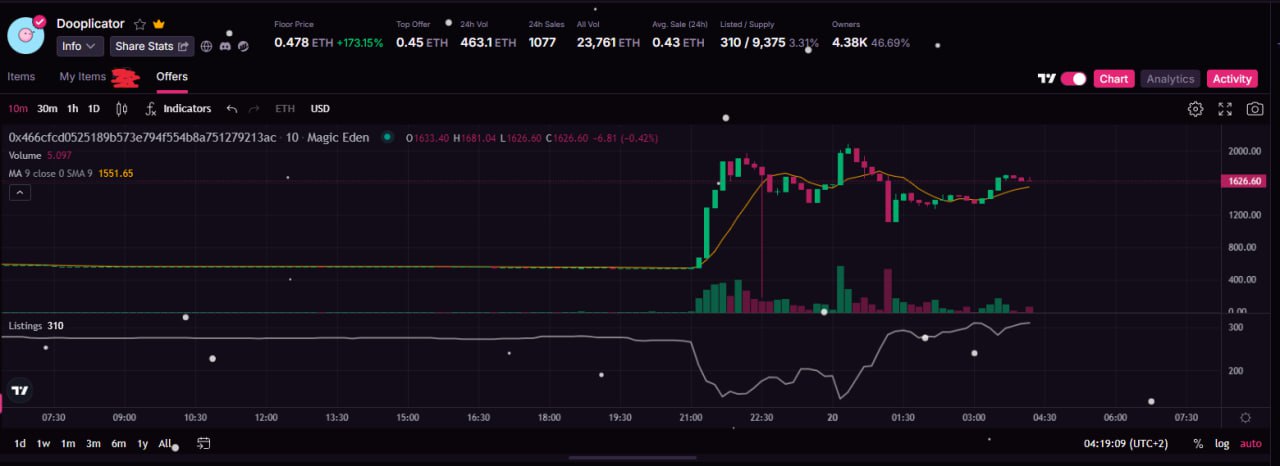Open the Discord link icon
Viewport: 1280px width, 466px height.
(225, 46)
